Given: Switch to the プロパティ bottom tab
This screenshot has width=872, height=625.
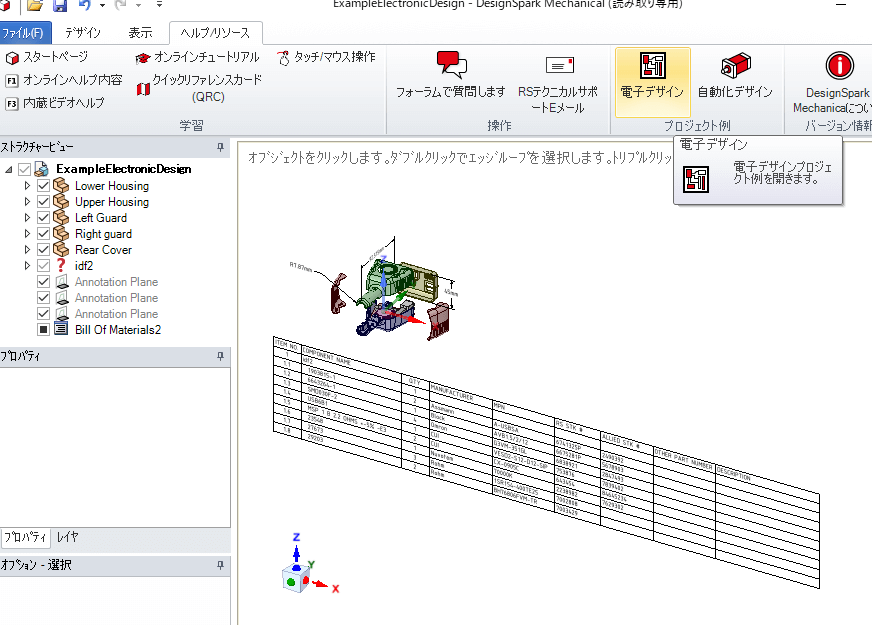Looking at the screenshot, I should click(x=26, y=537).
